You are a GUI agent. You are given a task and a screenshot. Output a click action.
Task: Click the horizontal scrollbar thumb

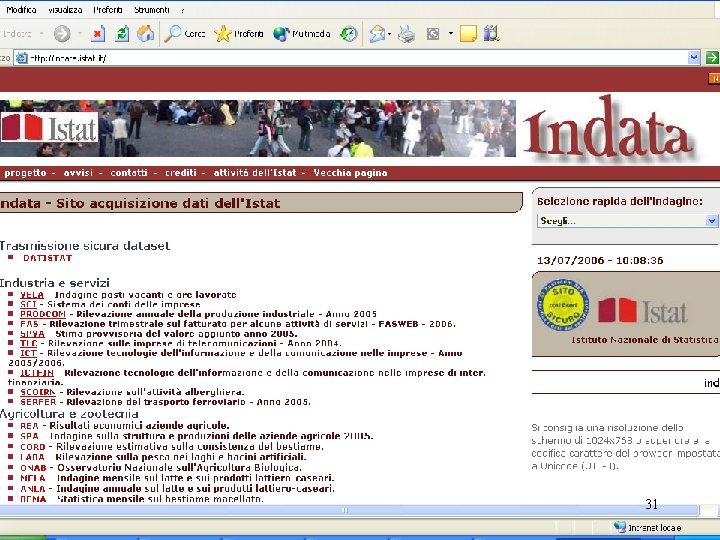tap(345, 510)
